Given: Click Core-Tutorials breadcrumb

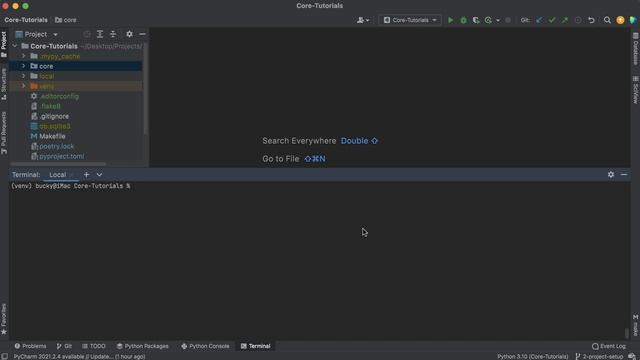Looking at the screenshot, I should (26, 20).
